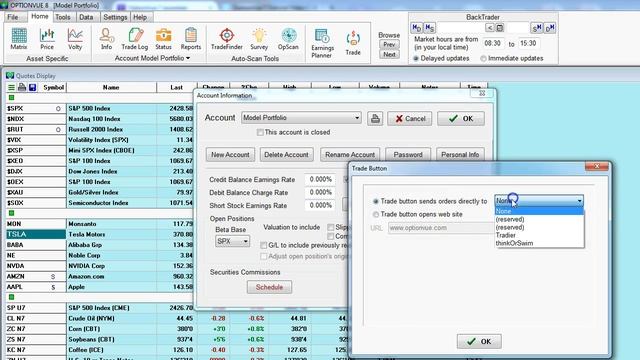This screenshot has height=360, width=640.
Task: Open the Status briefcase icon
Action: click(163, 39)
